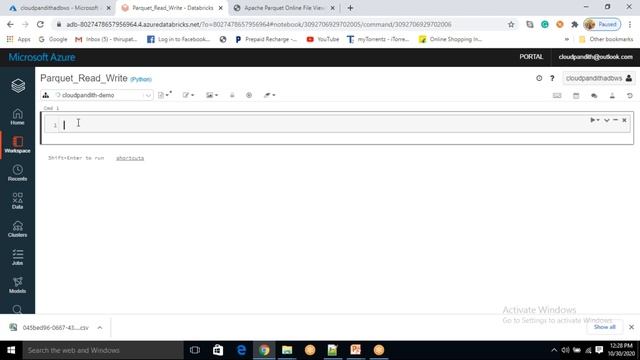Open the Help question mark icon

tap(552, 78)
